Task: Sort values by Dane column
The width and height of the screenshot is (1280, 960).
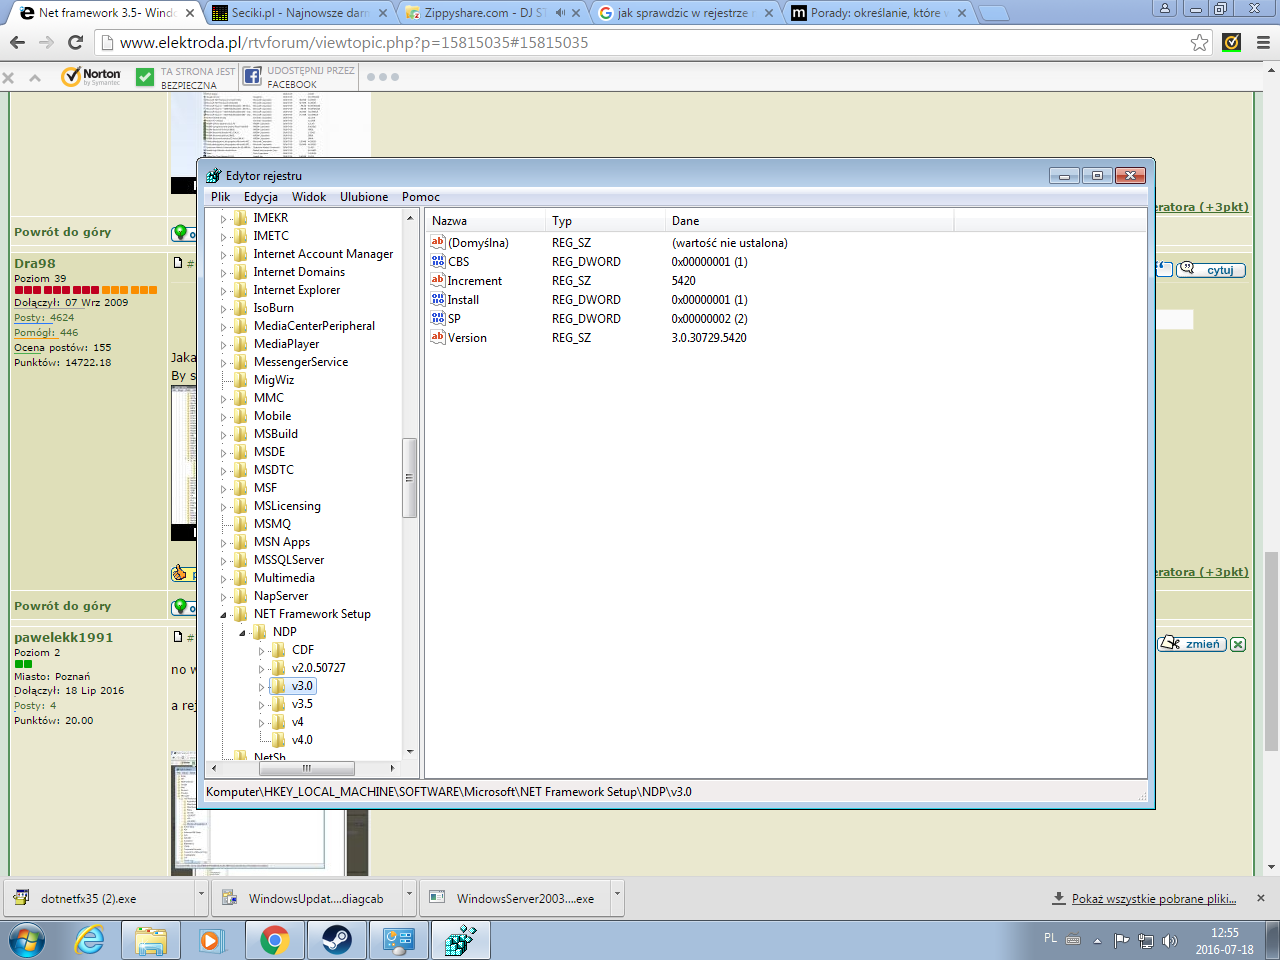Action: (809, 221)
